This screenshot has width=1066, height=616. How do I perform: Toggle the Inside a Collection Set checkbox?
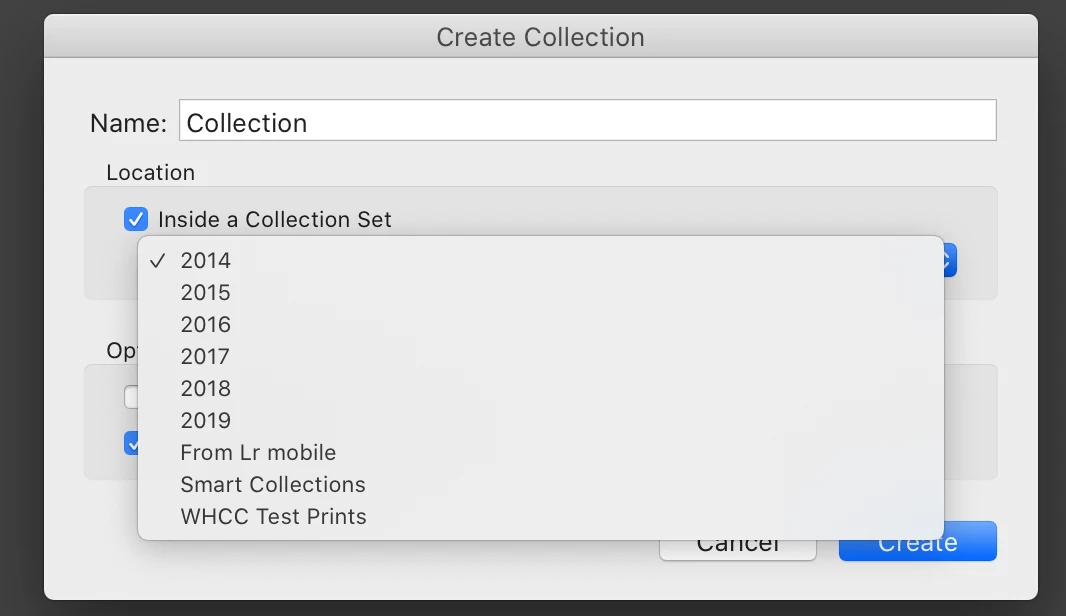pos(136,219)
